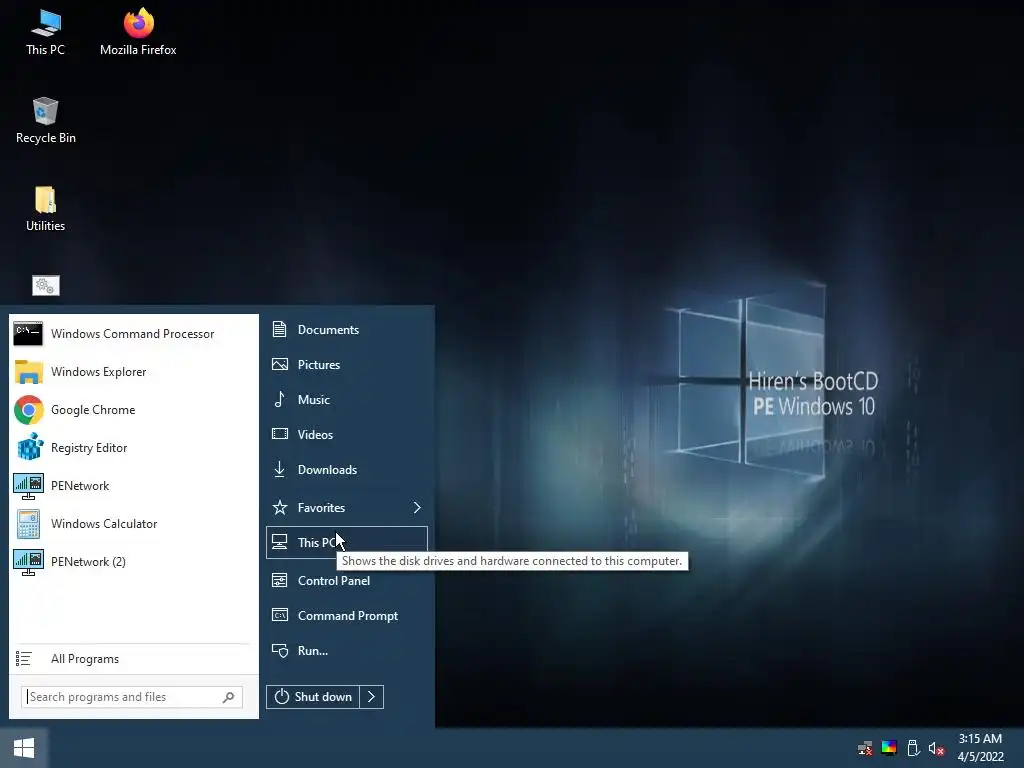Click the gear settings desktop icon
This screenshot has width=1024, height=768.
point(46,285)
